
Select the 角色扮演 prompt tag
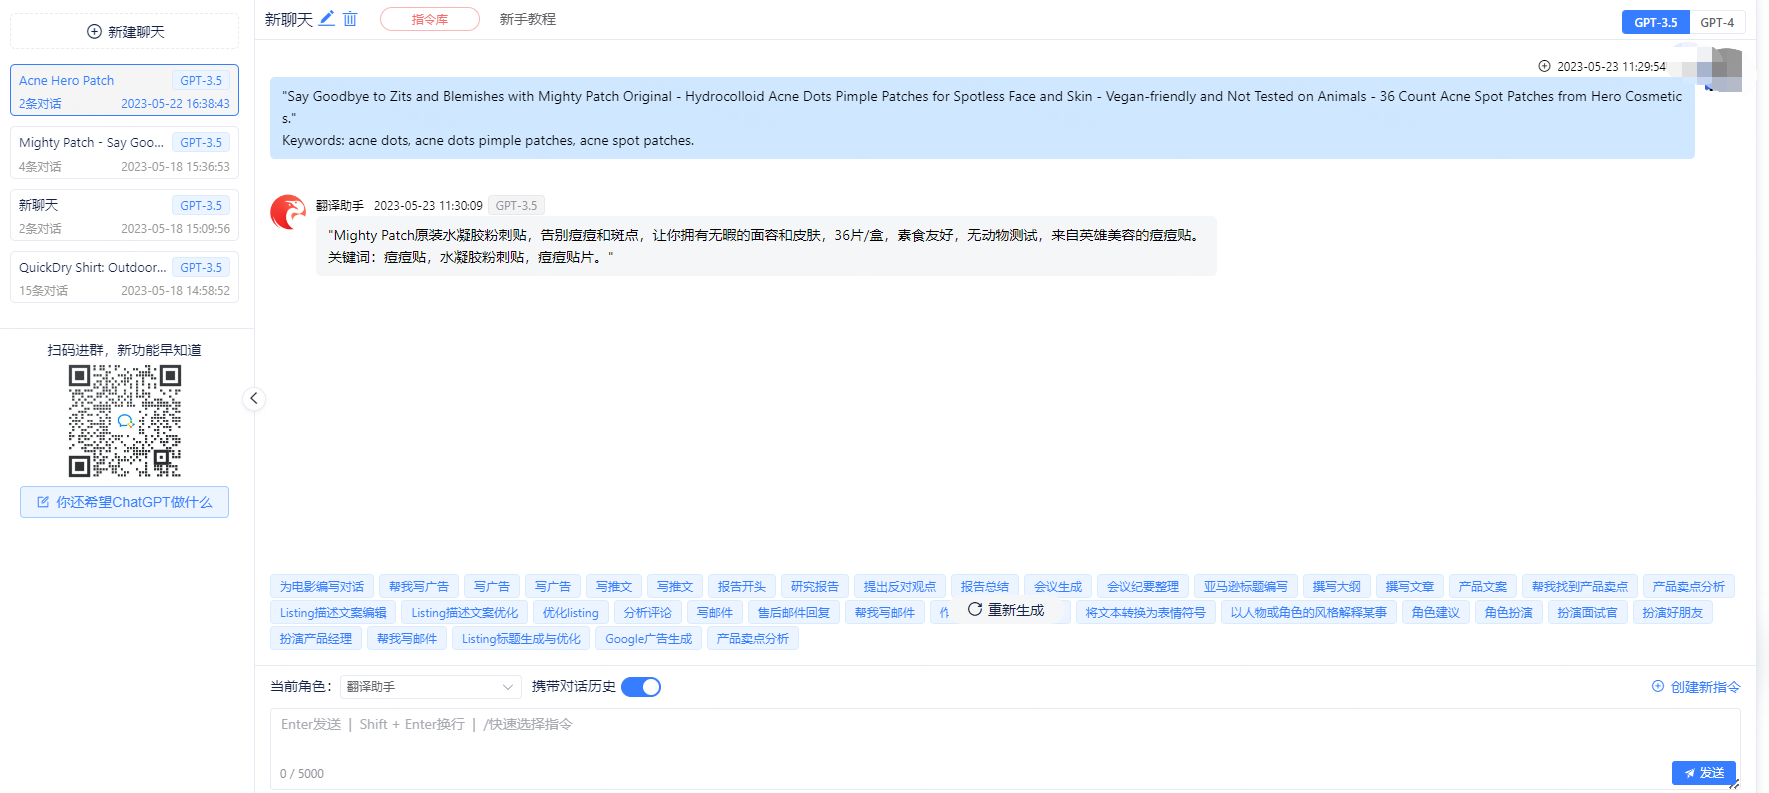[x=1509, y=612]
